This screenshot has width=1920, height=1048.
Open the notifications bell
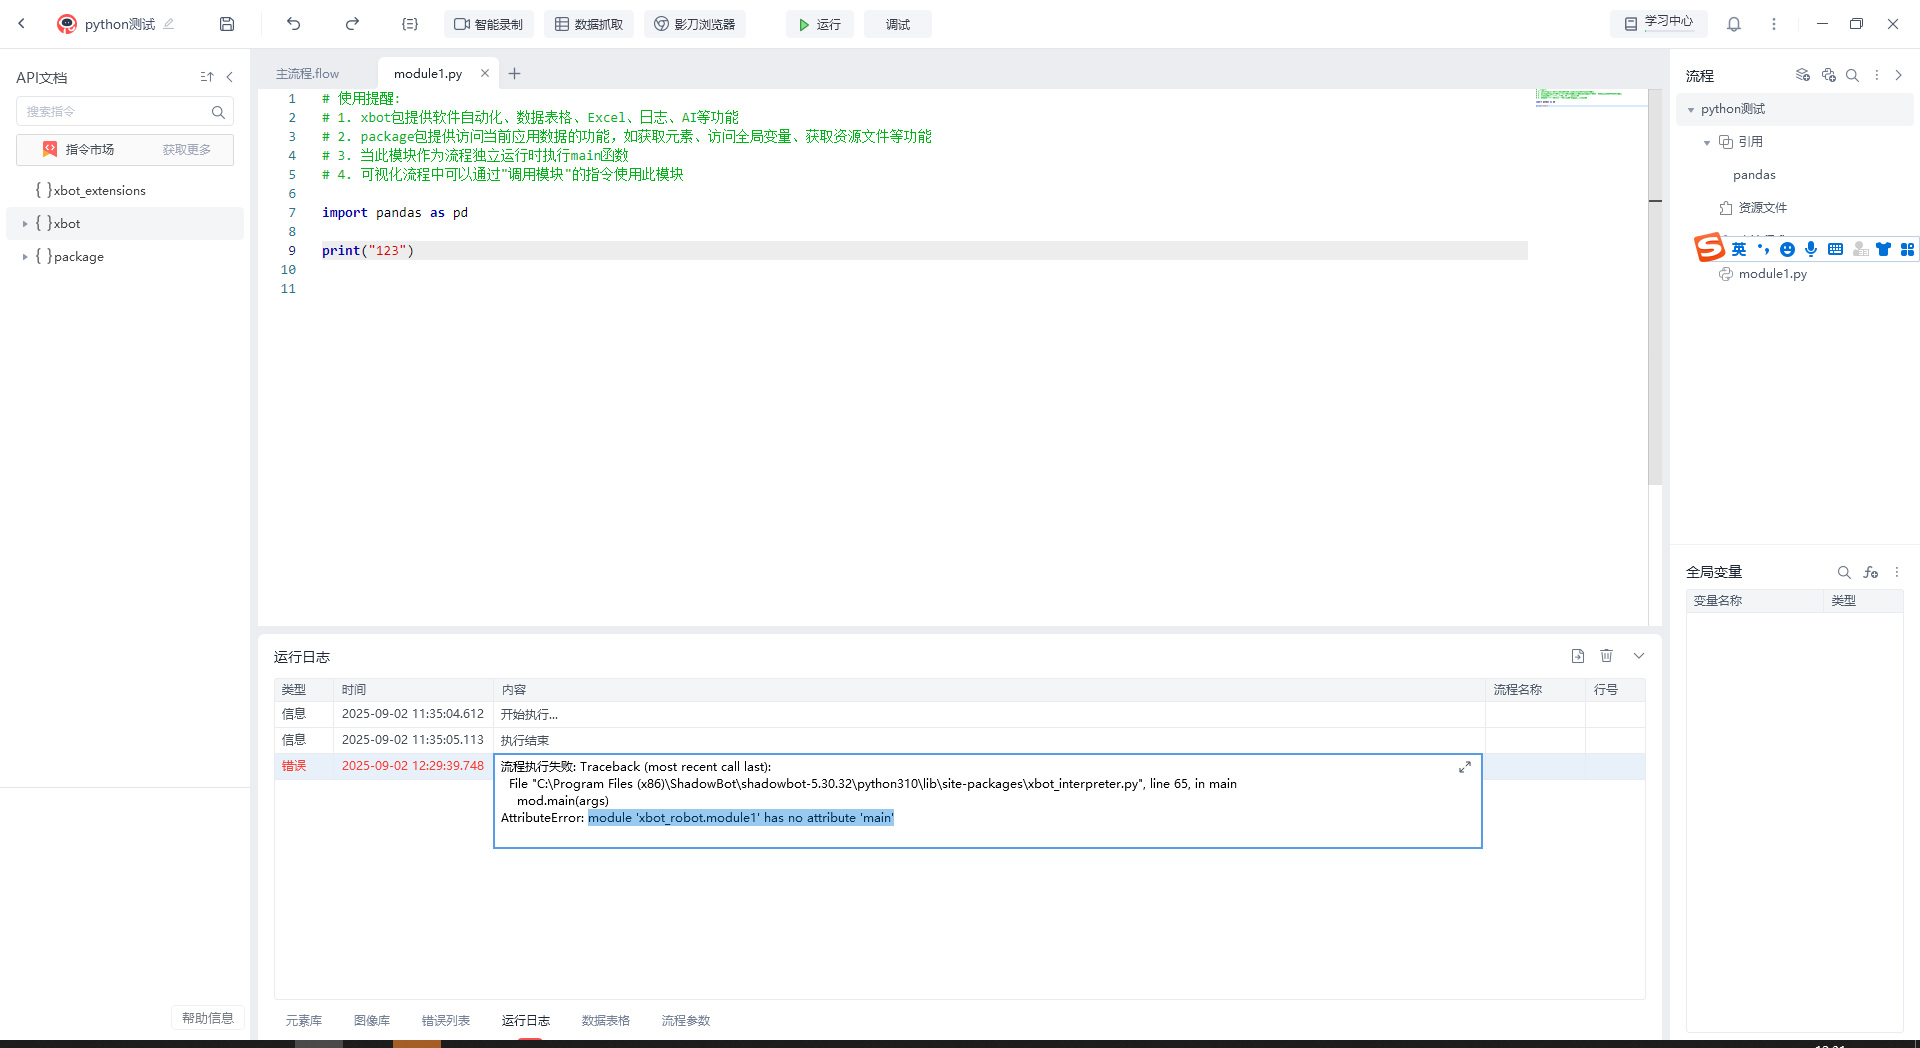pyautogui.click(x=1734, y=24)
